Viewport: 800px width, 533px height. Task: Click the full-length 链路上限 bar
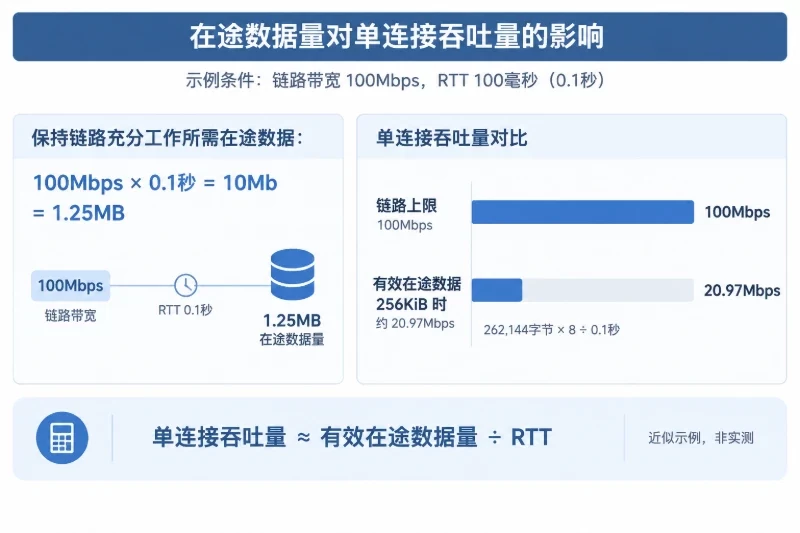pyautogui.click(x=583, y=212)
